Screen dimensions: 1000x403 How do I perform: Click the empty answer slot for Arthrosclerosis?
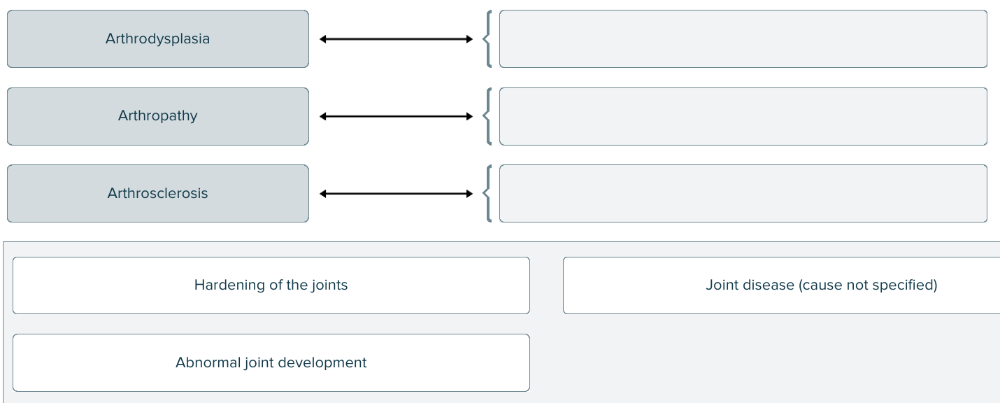[x=742, y=193]
